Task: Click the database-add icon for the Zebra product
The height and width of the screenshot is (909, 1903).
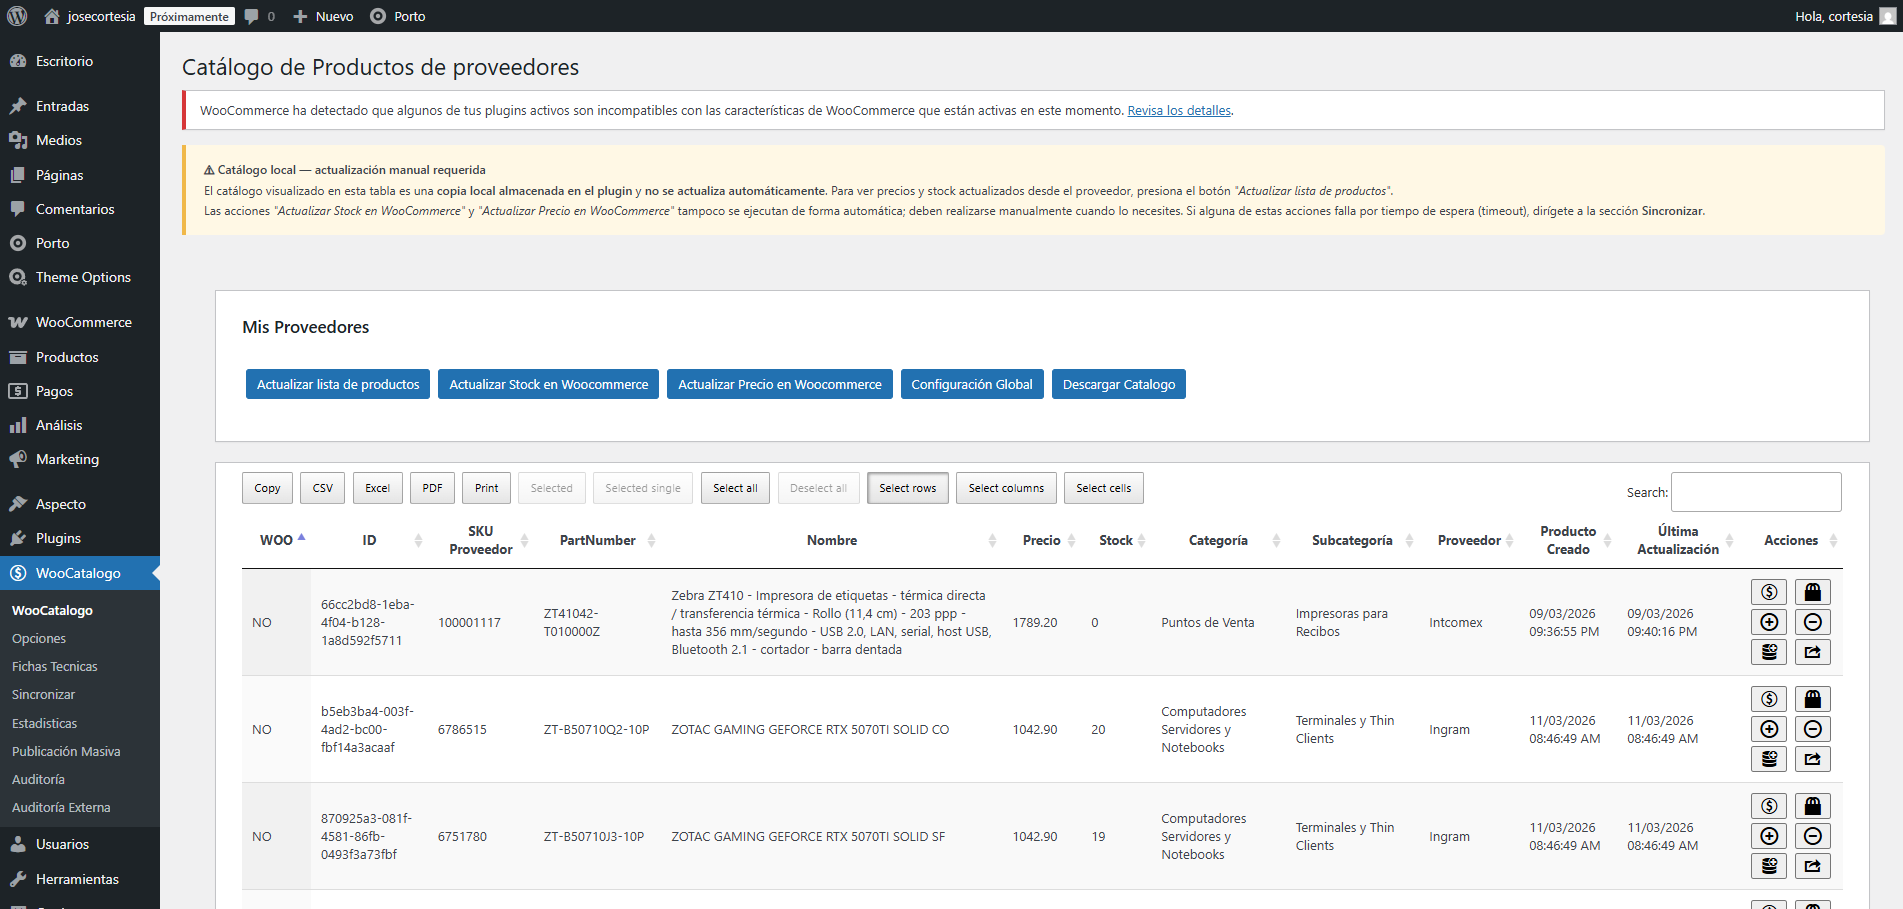Action: [x=1768, y=651]
